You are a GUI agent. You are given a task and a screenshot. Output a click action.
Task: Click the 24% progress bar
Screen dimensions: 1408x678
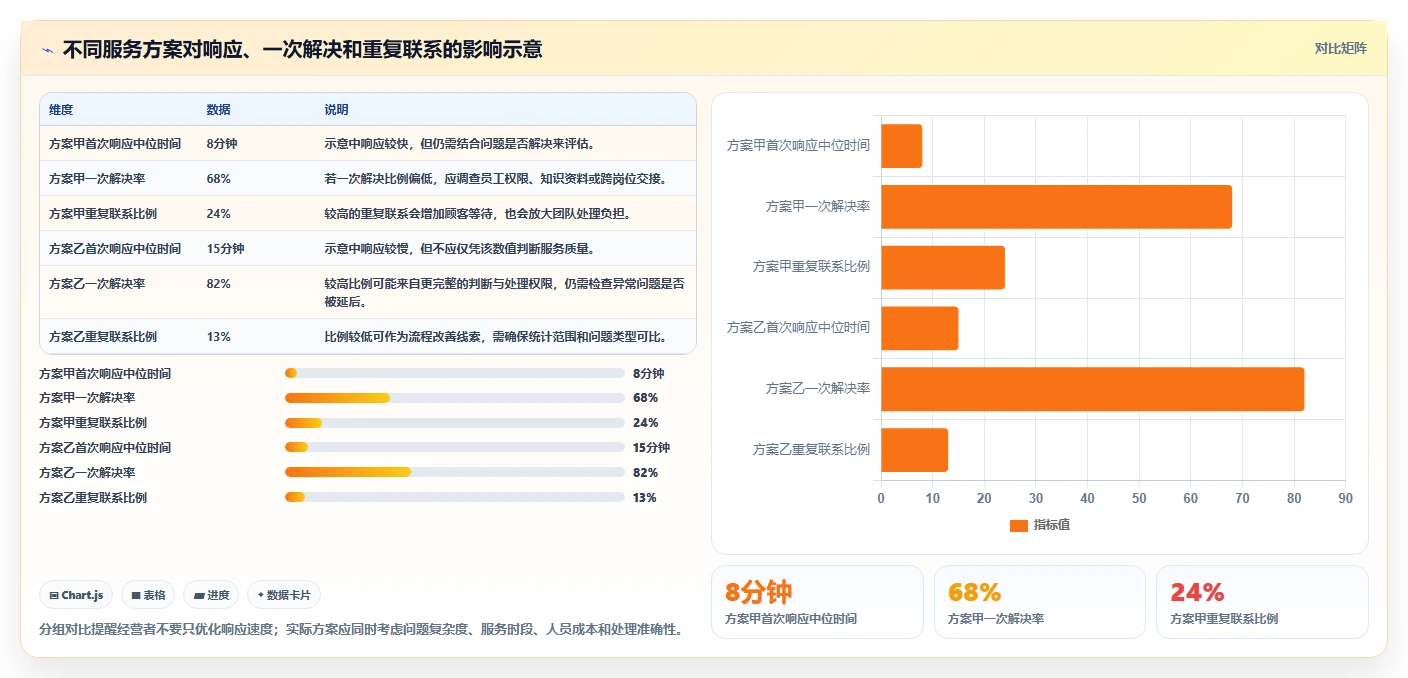(455, 423)
